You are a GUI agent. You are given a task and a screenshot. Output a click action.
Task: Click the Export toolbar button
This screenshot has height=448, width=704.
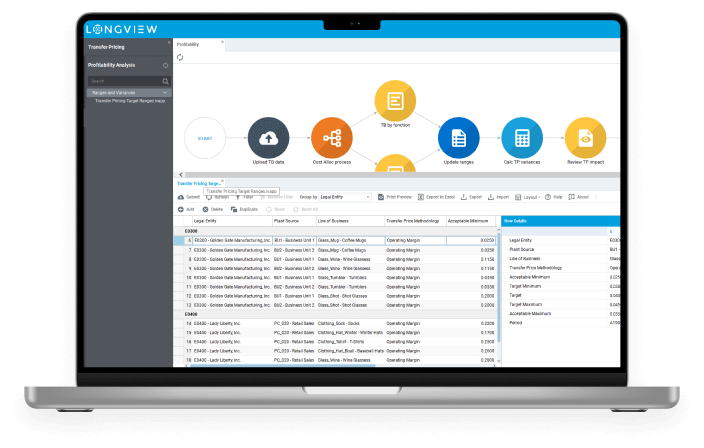[471, 197]
